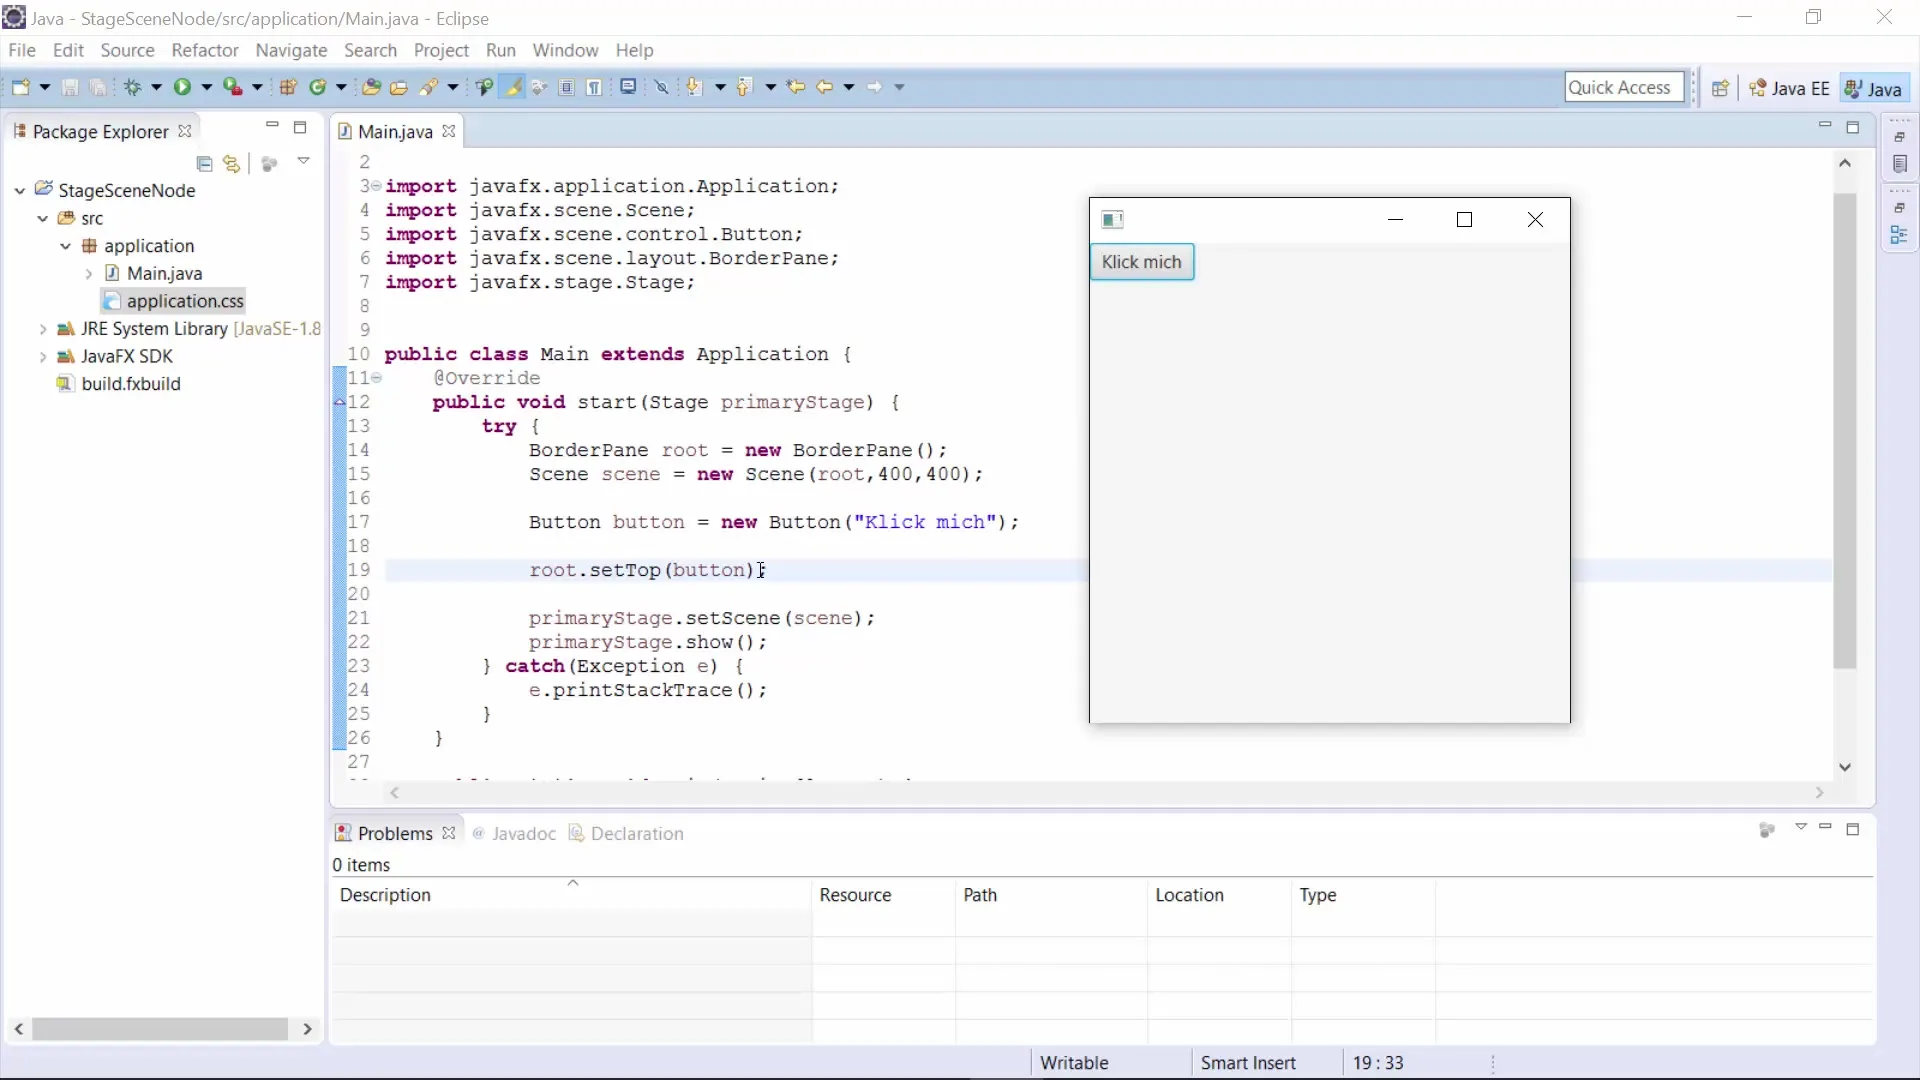Sort by the Description column header
1920x1080 pixels.
point(572,895)
